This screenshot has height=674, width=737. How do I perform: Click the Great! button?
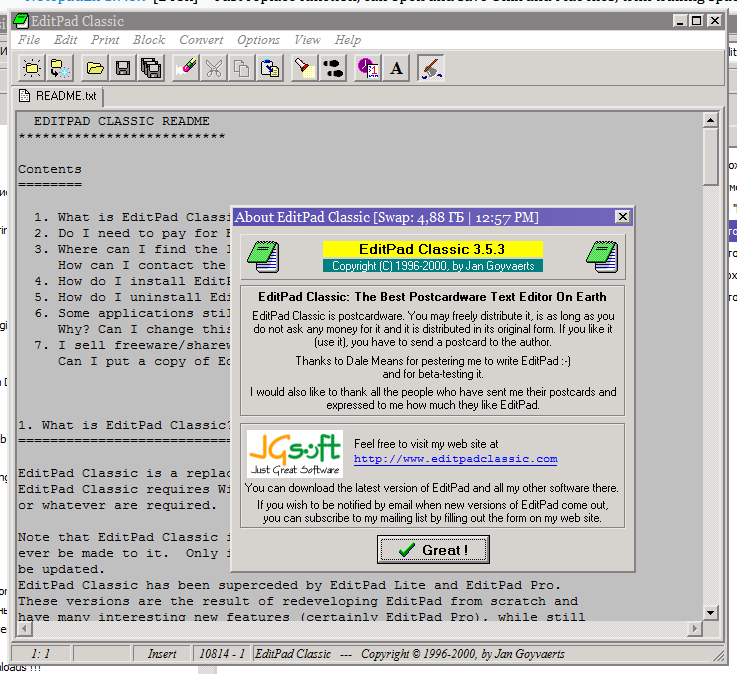[x=433, y=549]
